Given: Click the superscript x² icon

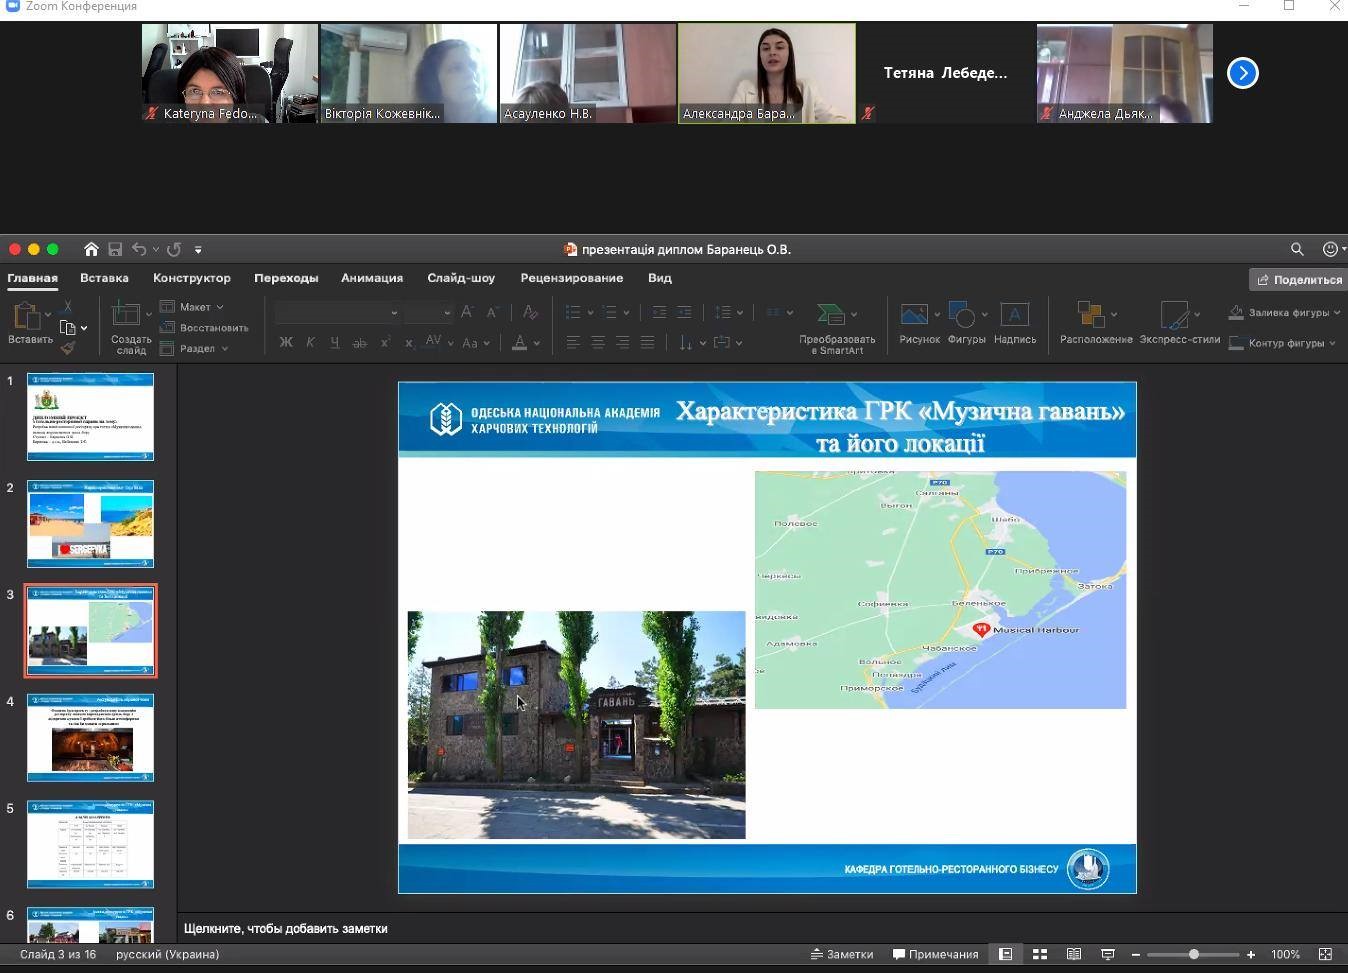Looking at the screenshot, I should (385, 342).
